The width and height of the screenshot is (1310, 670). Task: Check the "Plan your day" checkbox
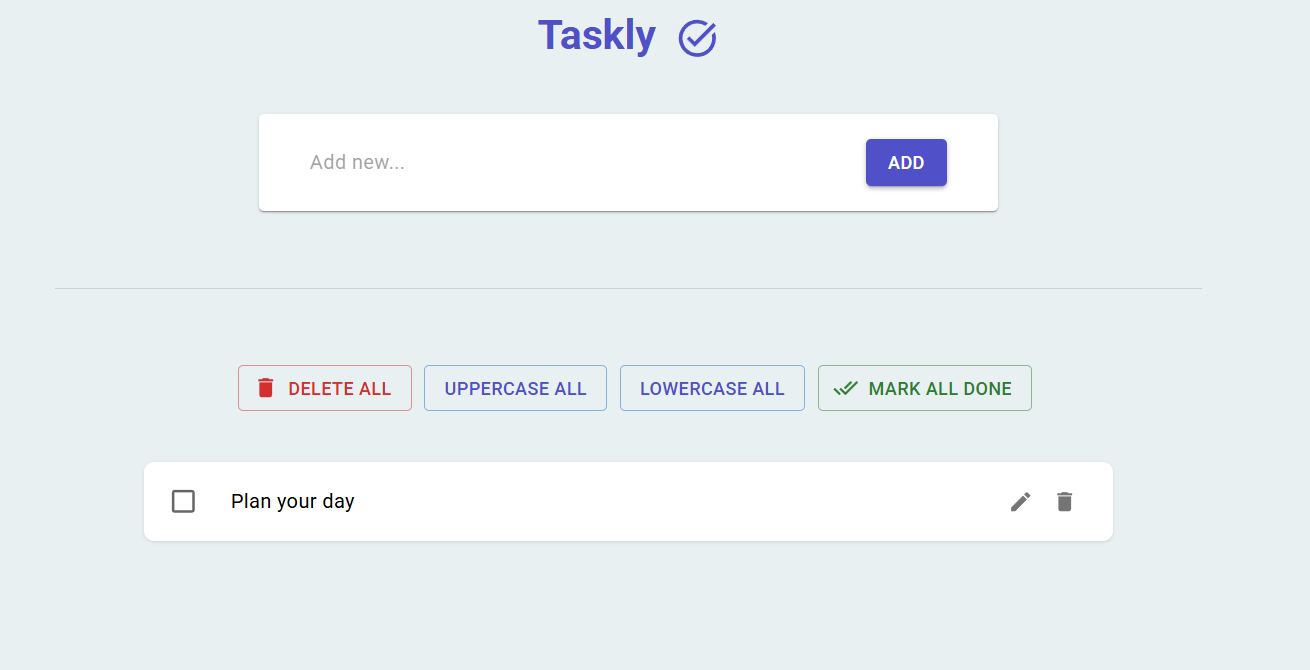click(x=183, y=501)
